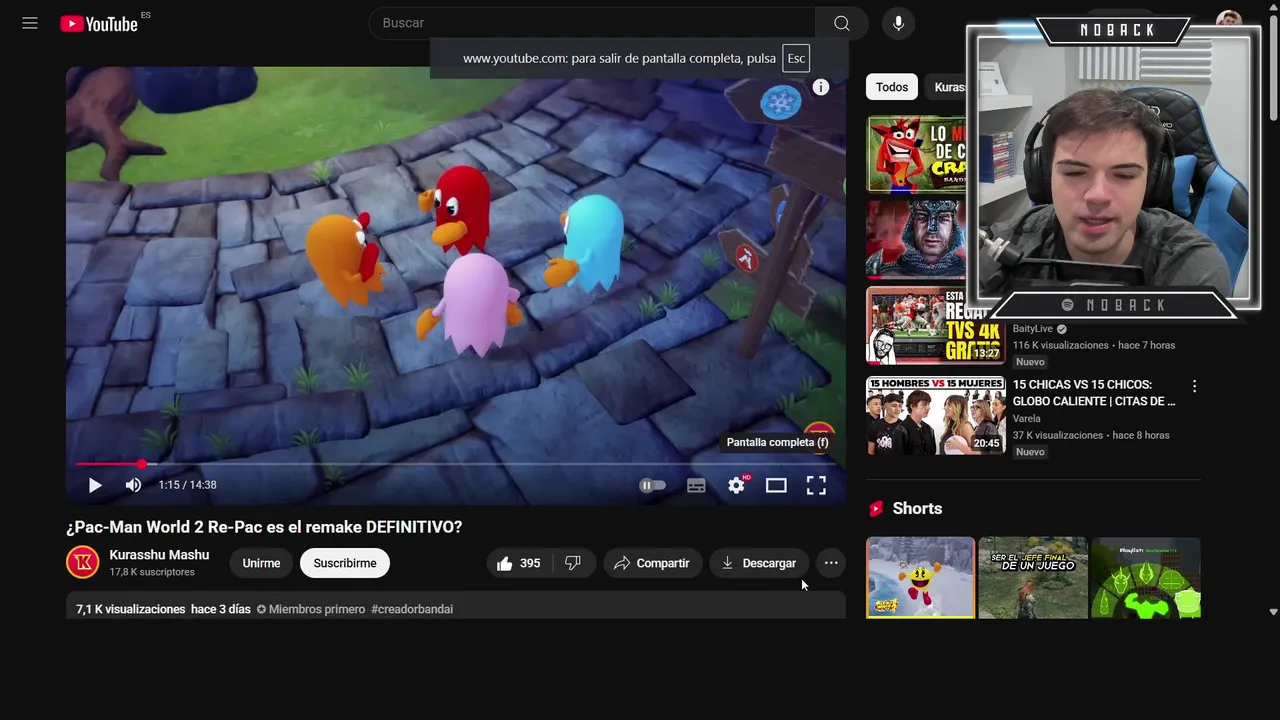Click the Varela channel name
Image resolution: width=1280 pixels, height=720 pixels.
(1027, 419)
